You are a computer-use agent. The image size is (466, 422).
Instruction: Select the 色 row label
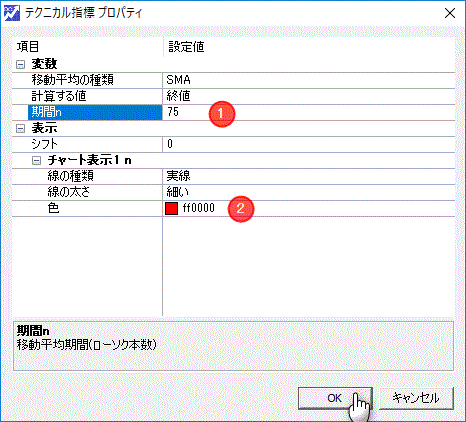(54, 208)
